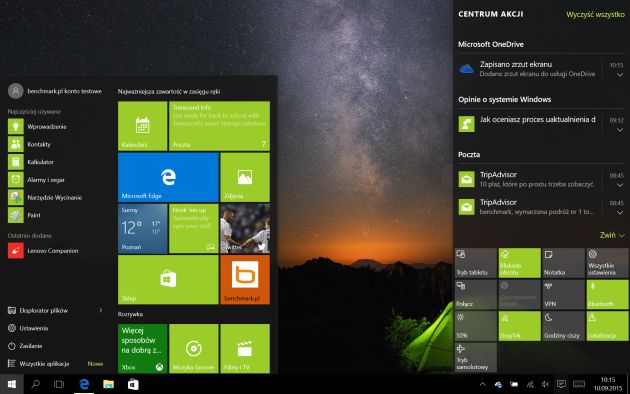630x394 pixels.
Task: Click the Windows Start button
Action: coord(12,384)
